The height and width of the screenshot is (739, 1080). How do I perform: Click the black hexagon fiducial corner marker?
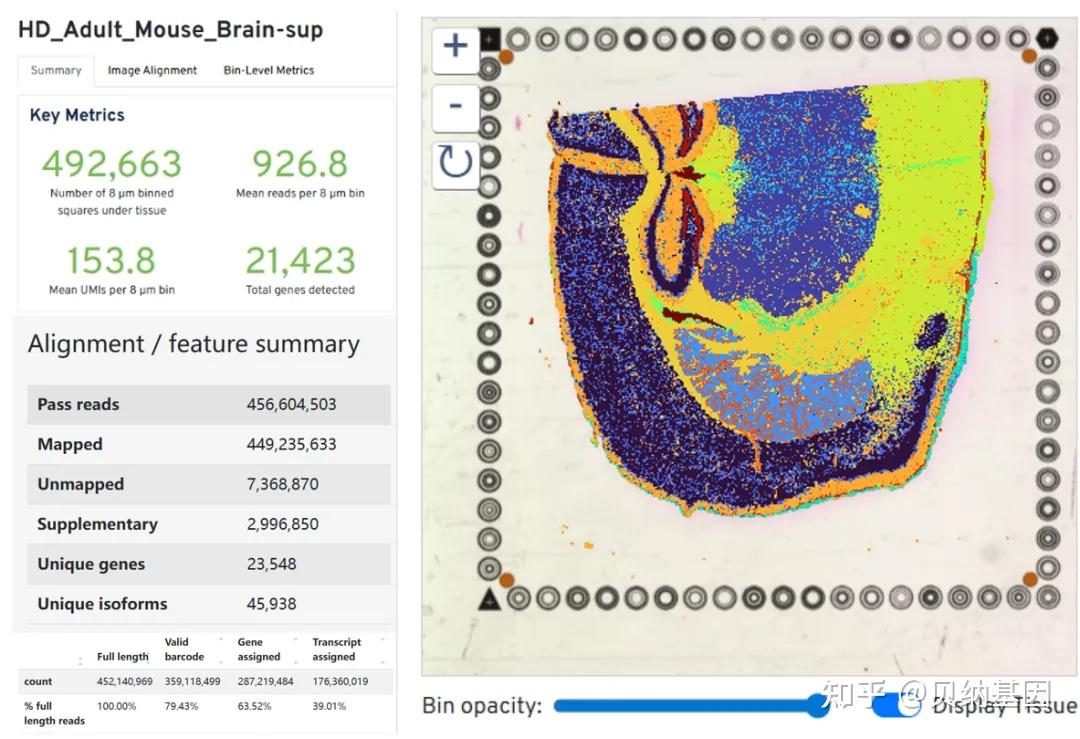click(1047, 39)
